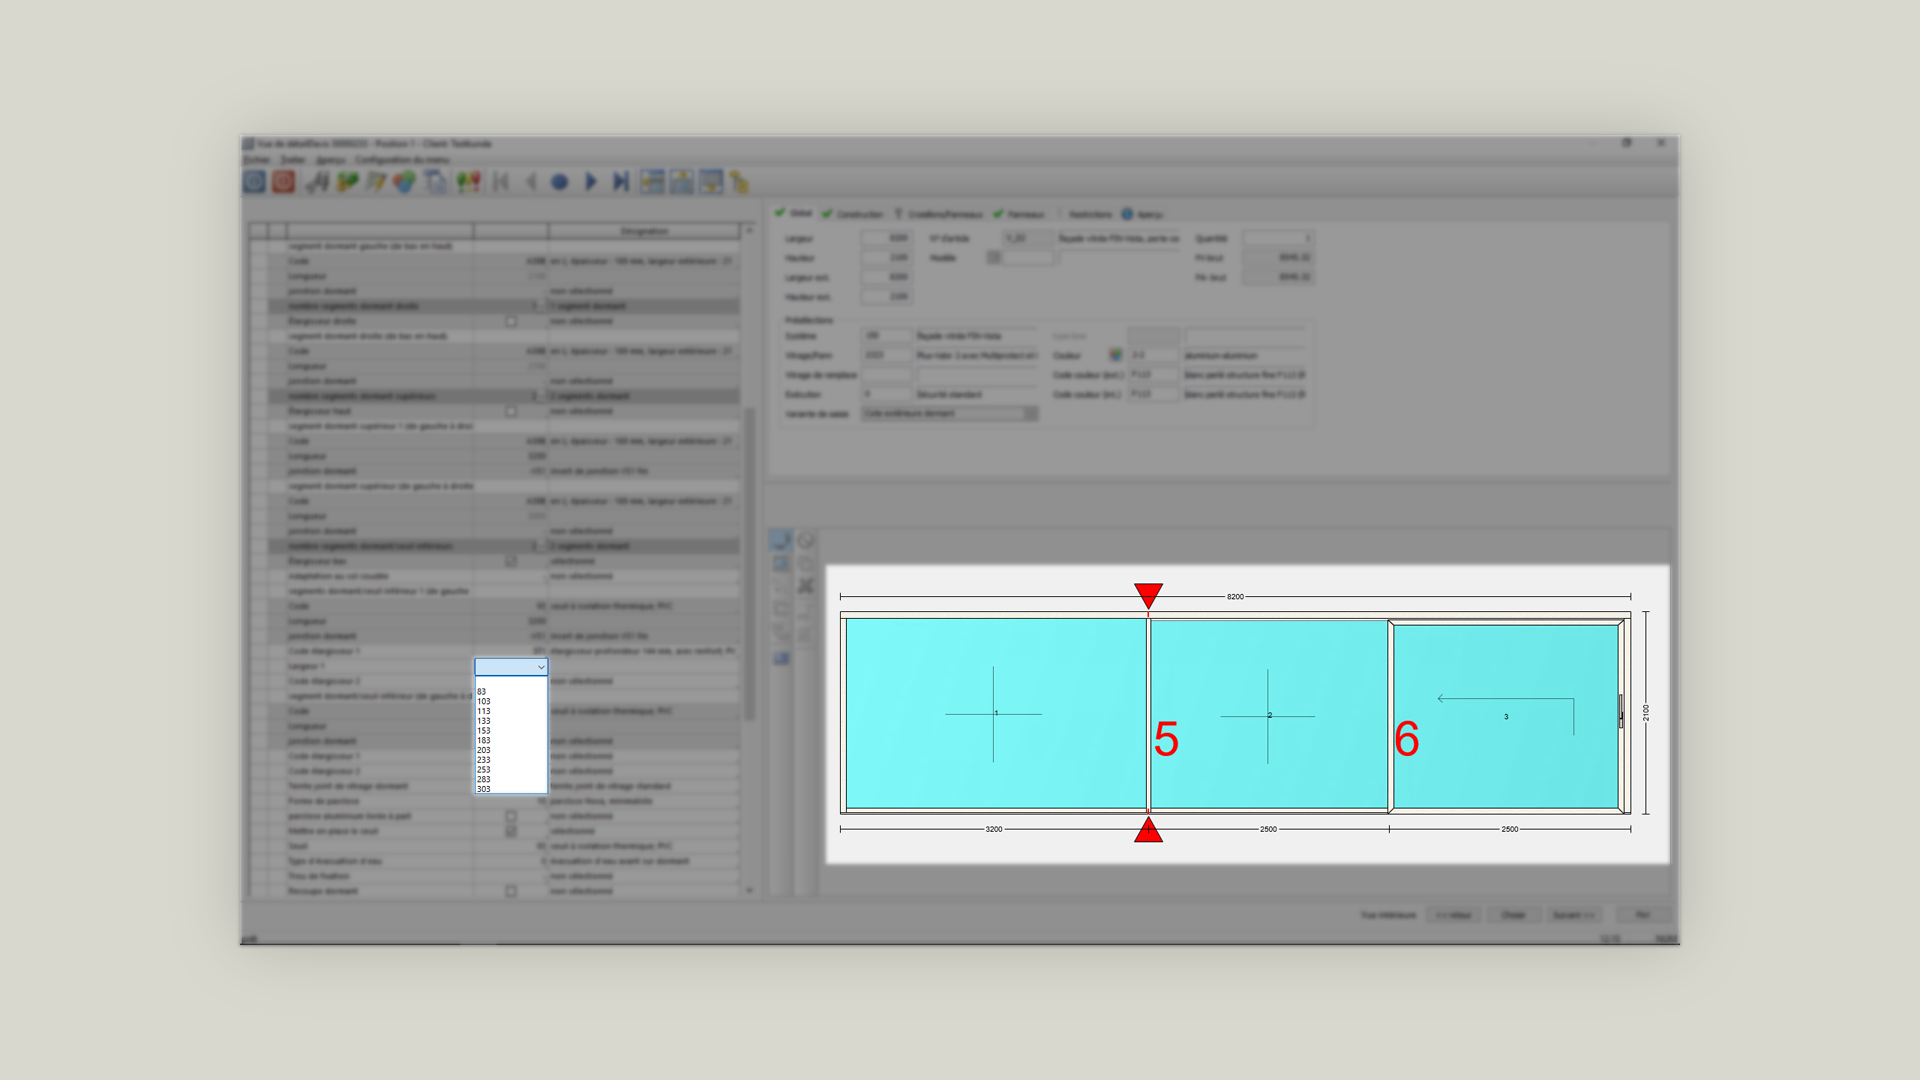Go to previous position with toolbar arrow
Viewport: 1920px width, 1080px height.
[531, 182]
